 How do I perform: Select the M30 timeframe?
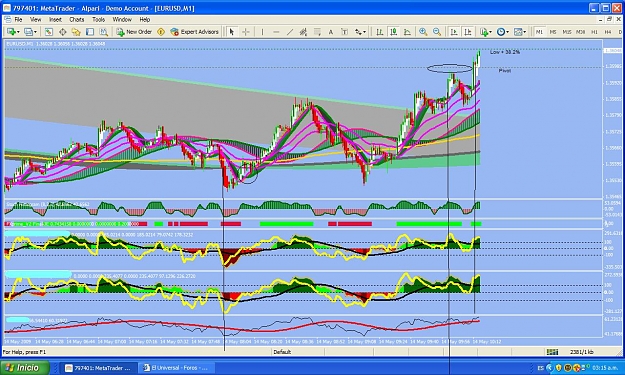click(580, 32)
